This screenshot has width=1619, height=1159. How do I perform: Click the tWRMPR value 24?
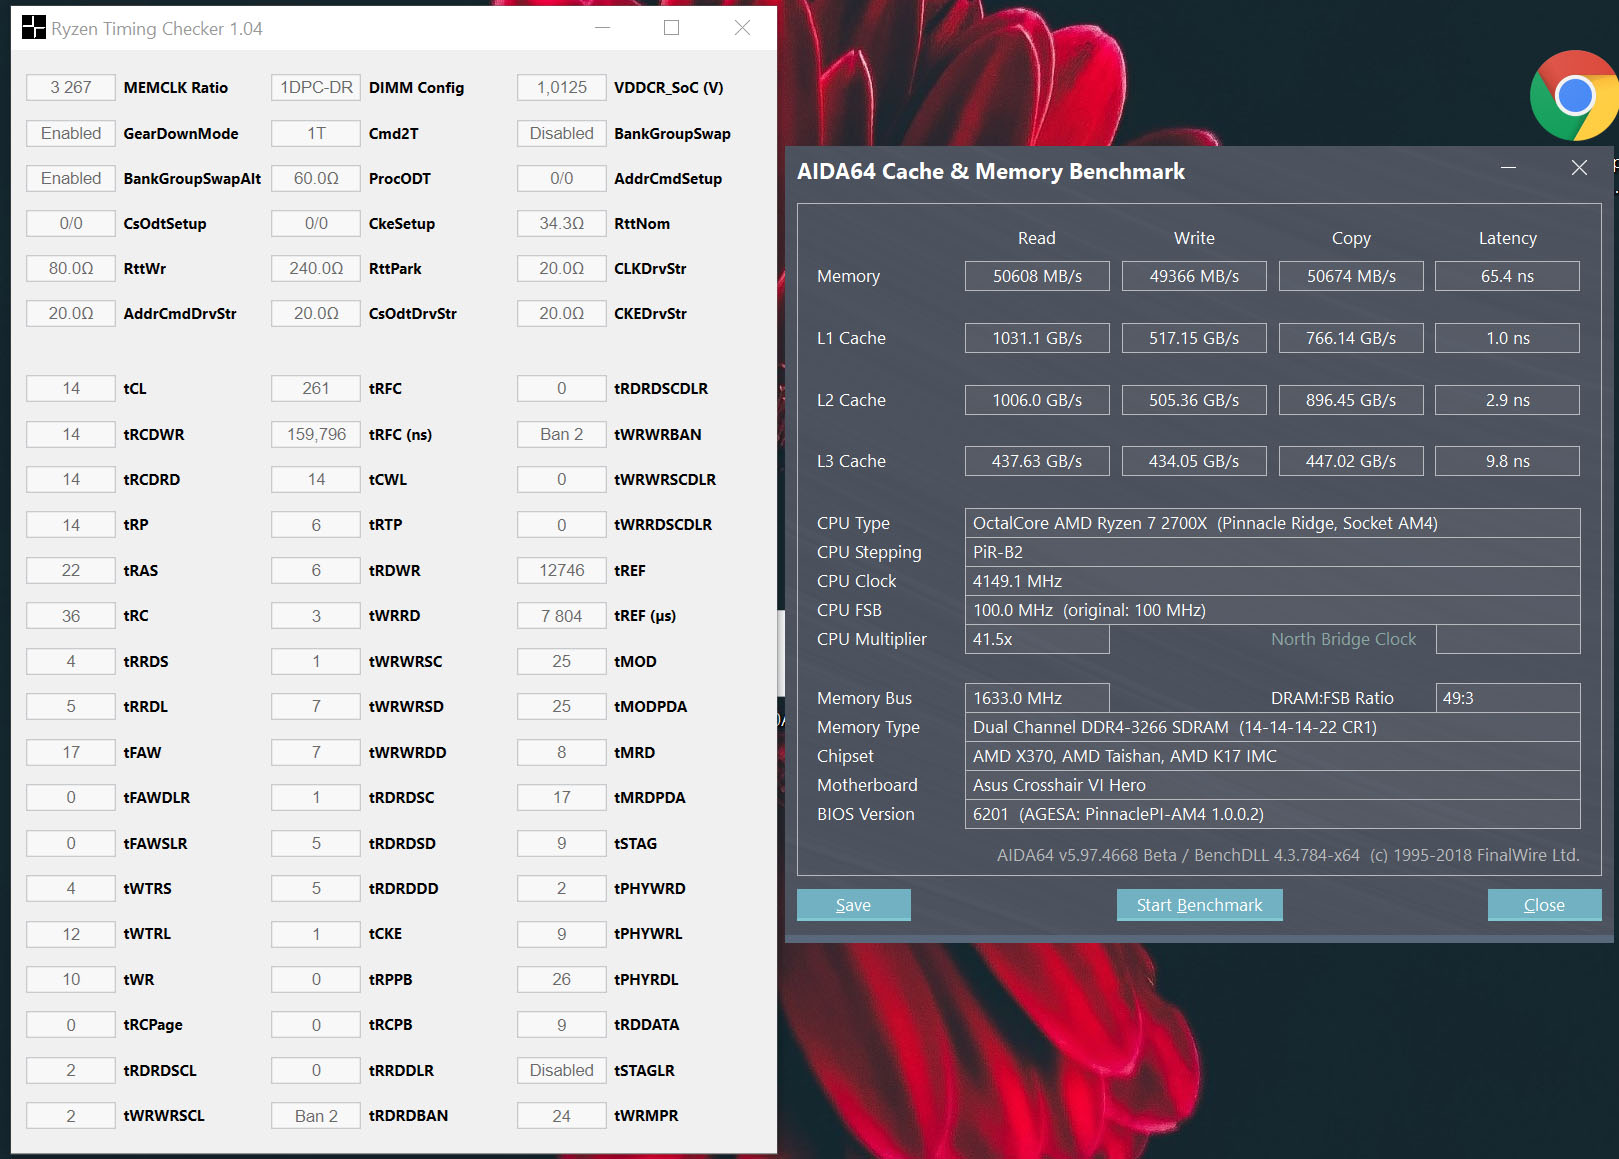pyautogui.click(x=562, y=1116)
